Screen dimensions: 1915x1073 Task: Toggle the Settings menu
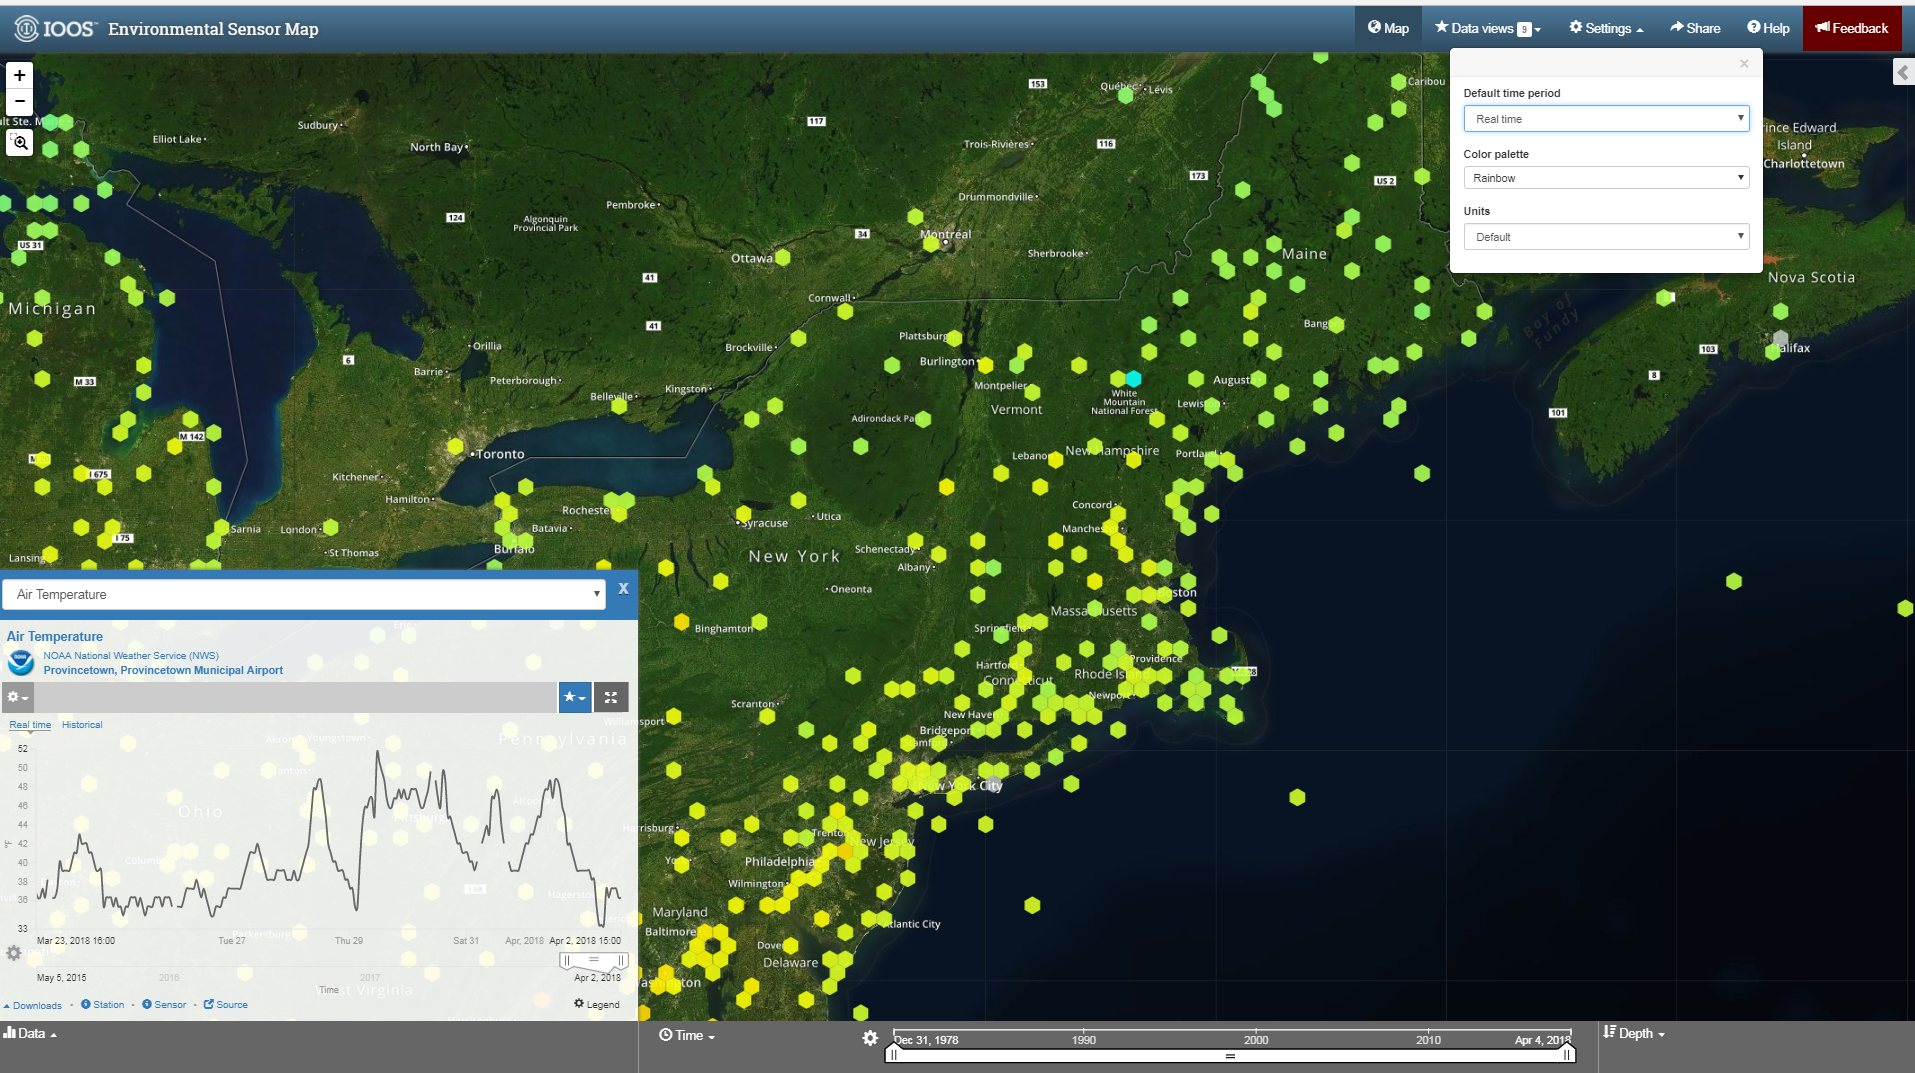click(x=1606, y=28)
